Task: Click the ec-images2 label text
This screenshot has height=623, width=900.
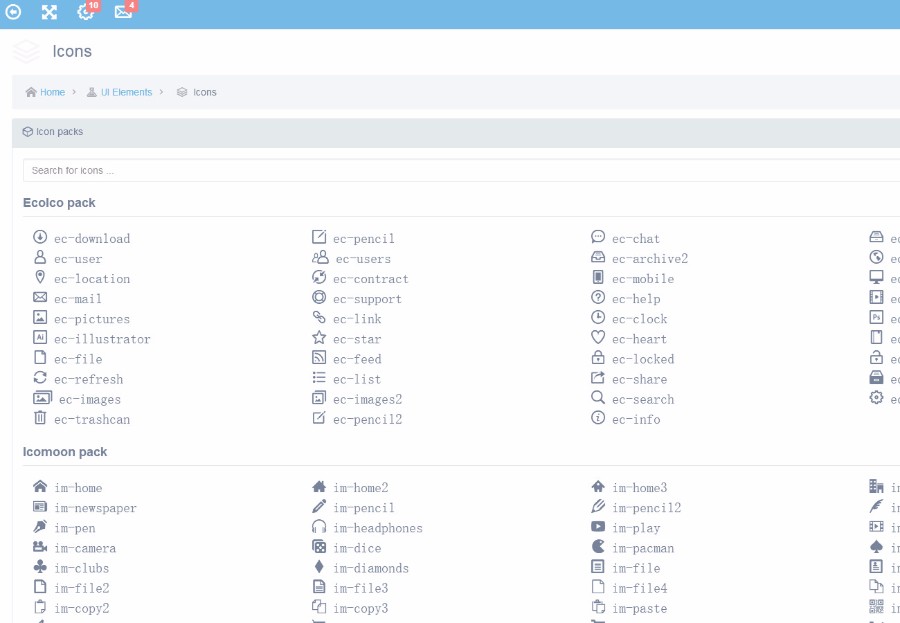Action: click(x=367, y=400)
